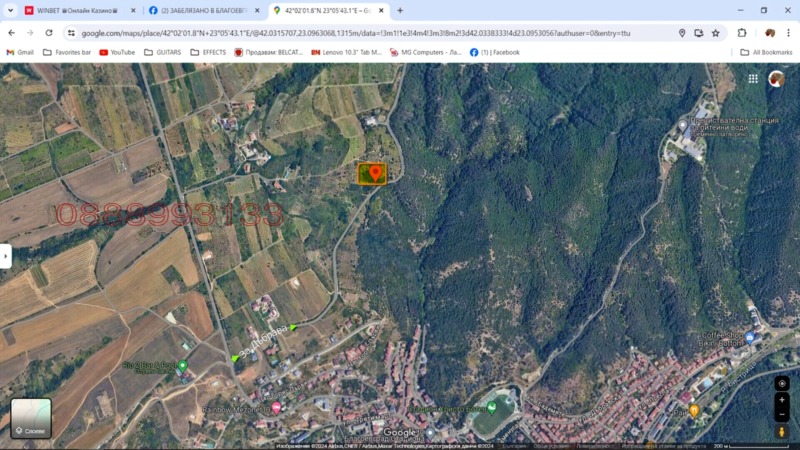Open the Google apps grid

[753, 78]
